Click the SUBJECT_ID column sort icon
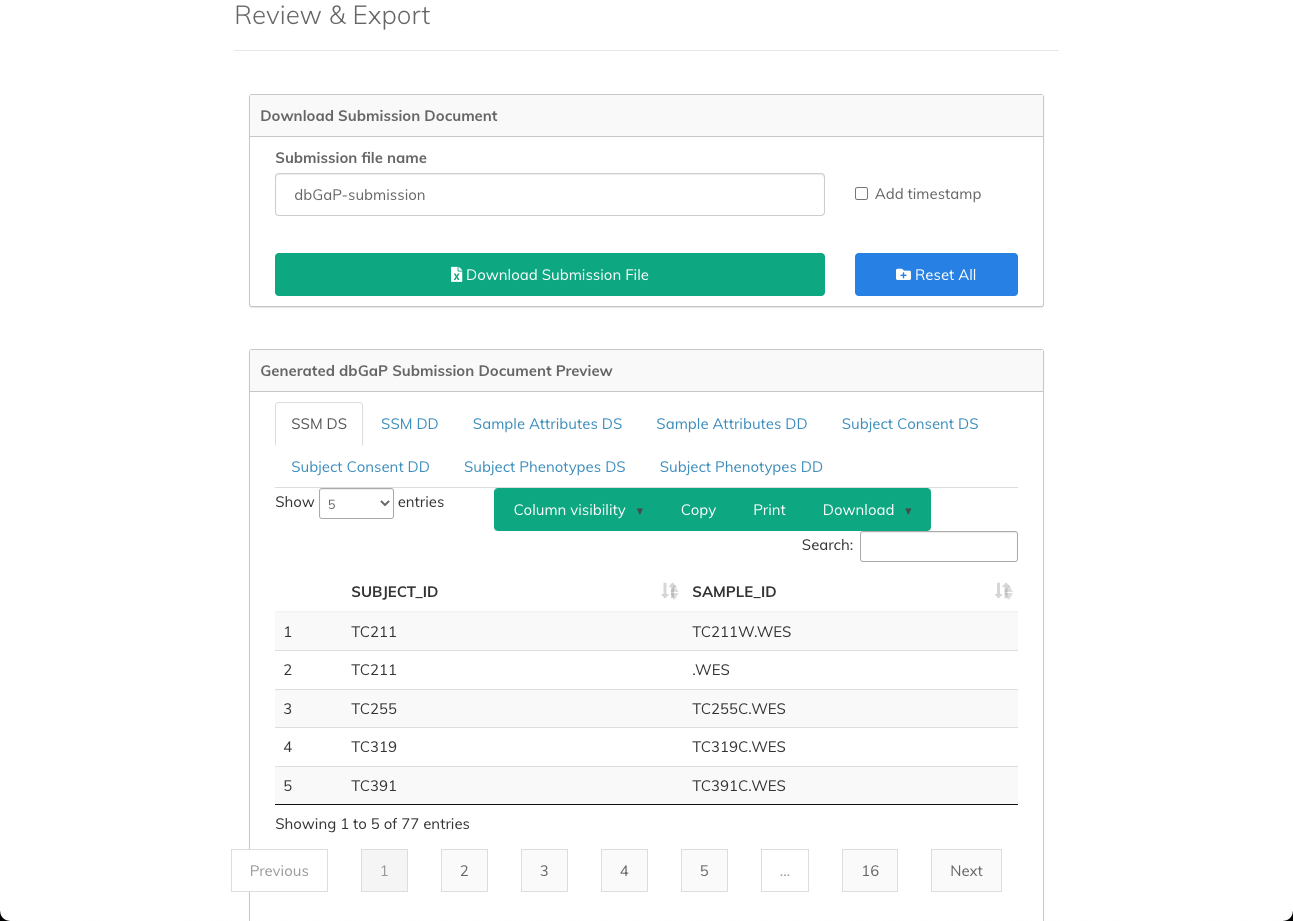Screen dimensions: 1293x921 670,591
